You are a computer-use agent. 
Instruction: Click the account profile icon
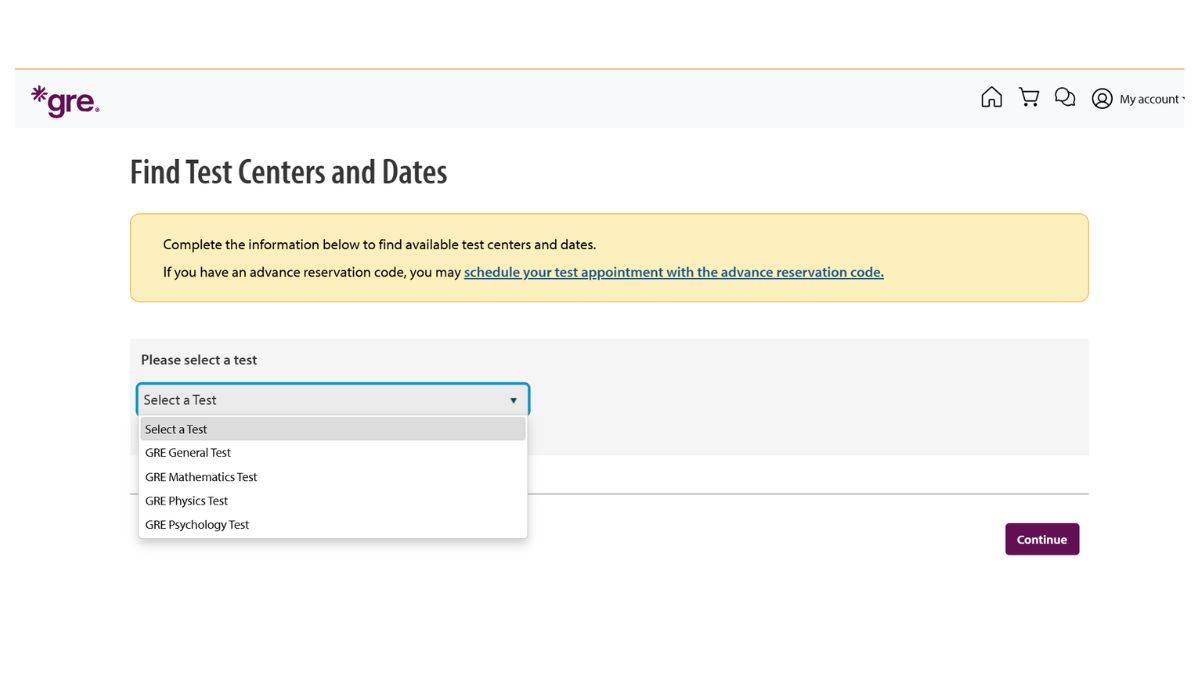tap(1101, 98)
